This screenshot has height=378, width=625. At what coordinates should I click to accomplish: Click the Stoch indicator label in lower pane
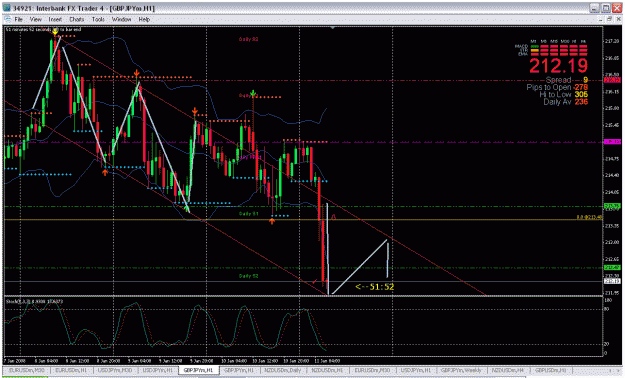pyautogui.click(x=34, y=301)
